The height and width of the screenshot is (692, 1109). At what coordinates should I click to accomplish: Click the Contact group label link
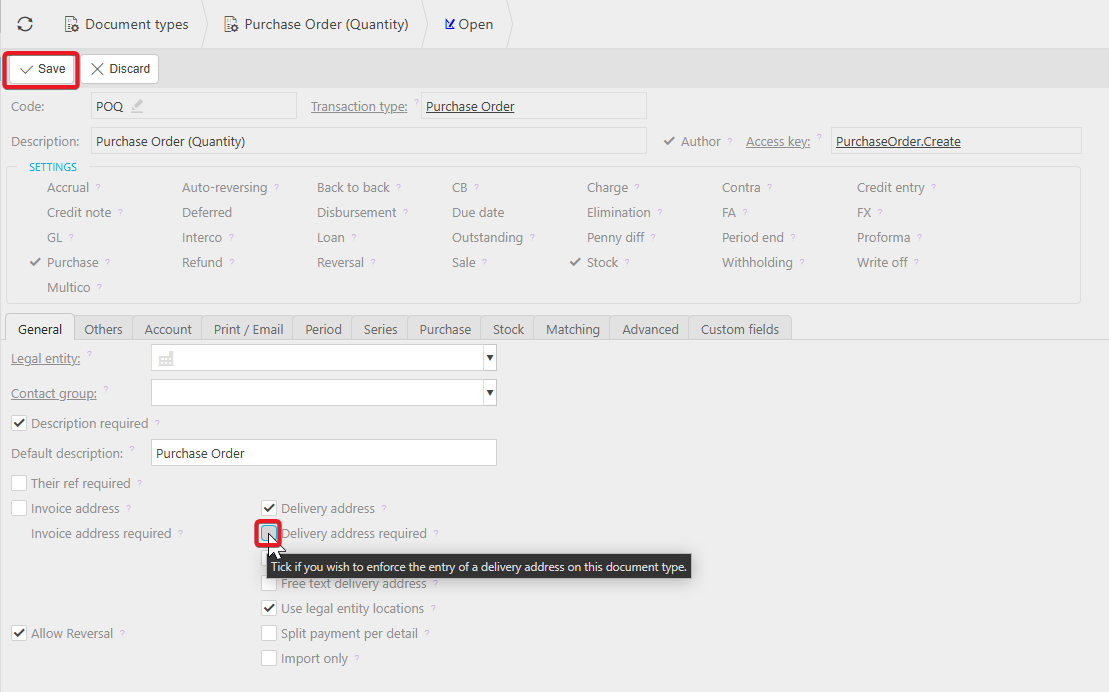(54, 393)
